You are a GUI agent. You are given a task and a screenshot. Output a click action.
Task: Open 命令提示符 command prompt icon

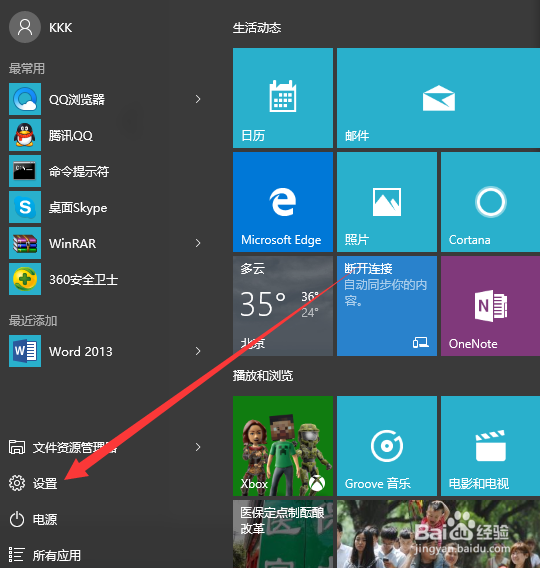click(x=25, y=171)
